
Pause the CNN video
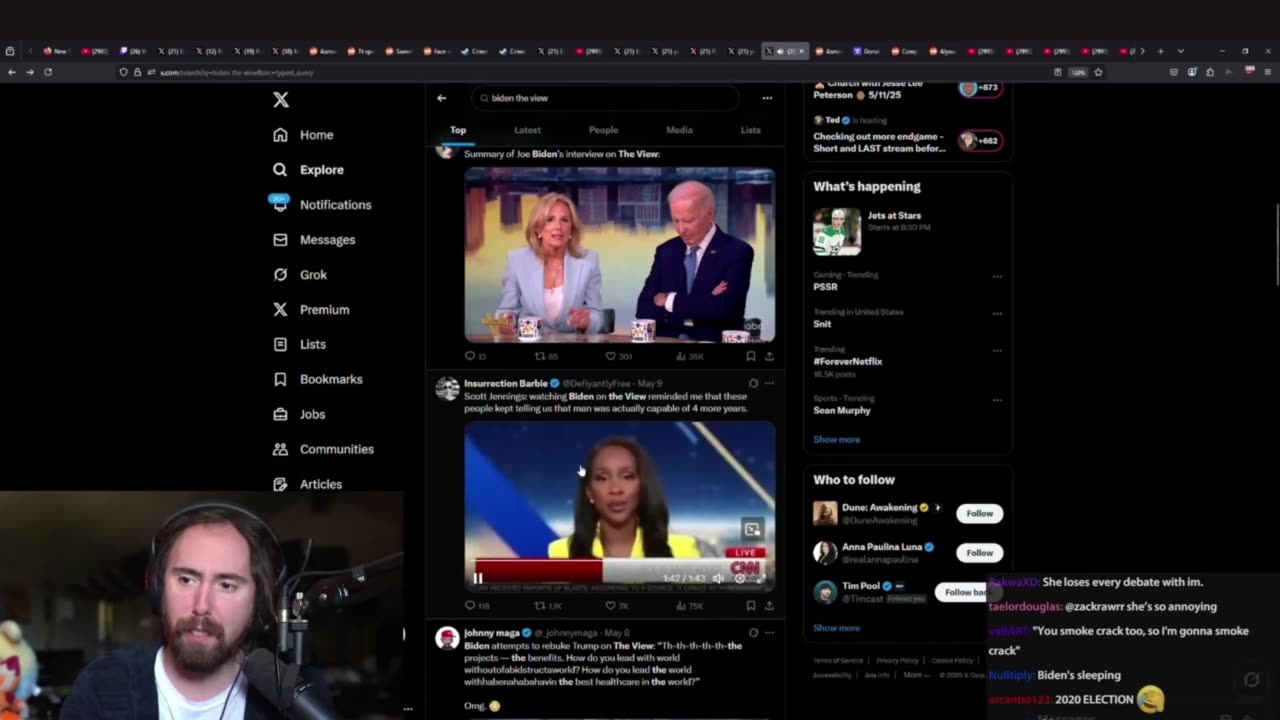coord(478,578)
